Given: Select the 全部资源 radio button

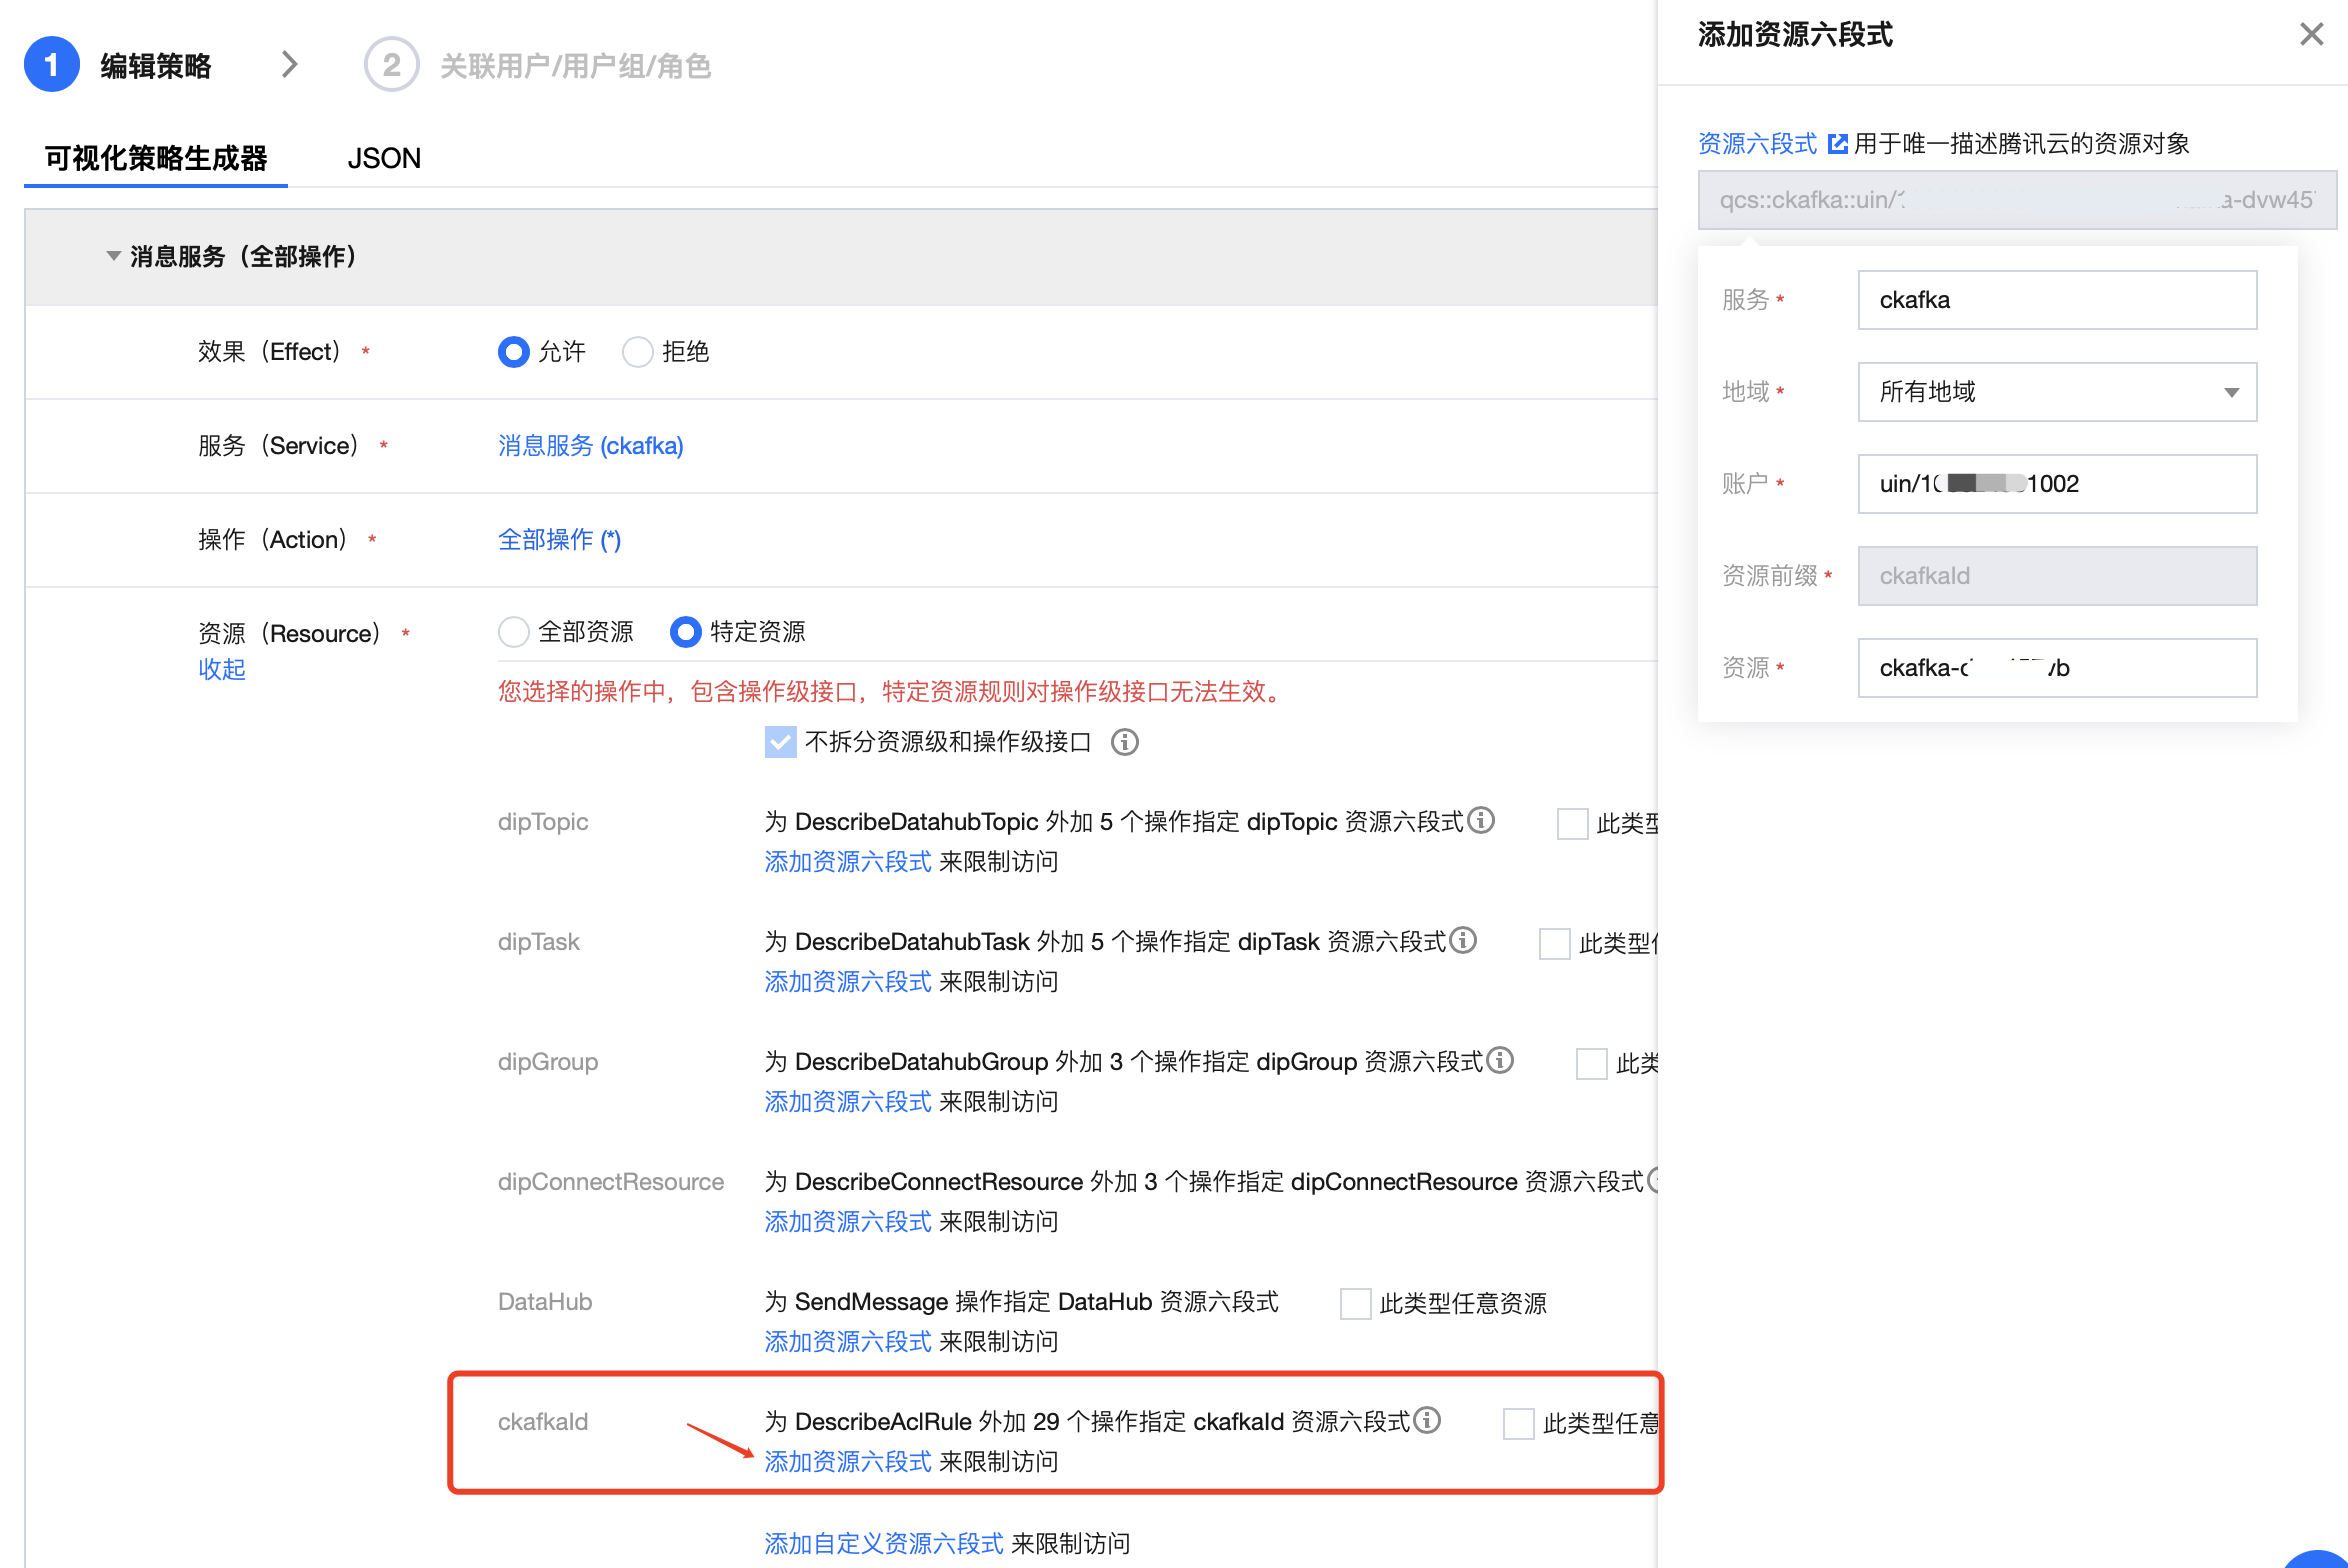Looking at the screenshot, I should click(x=513, y=632).
